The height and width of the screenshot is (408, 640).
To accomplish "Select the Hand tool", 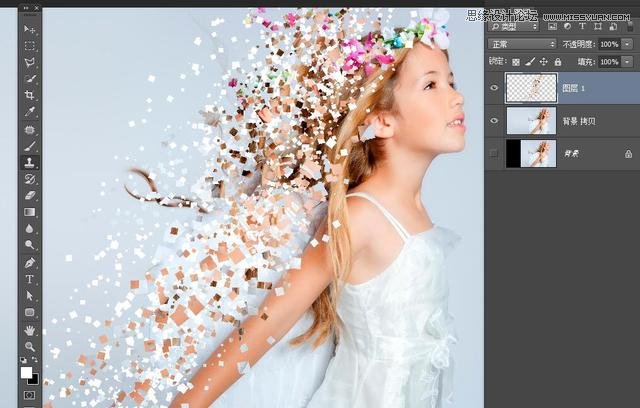I will [29, 330].
